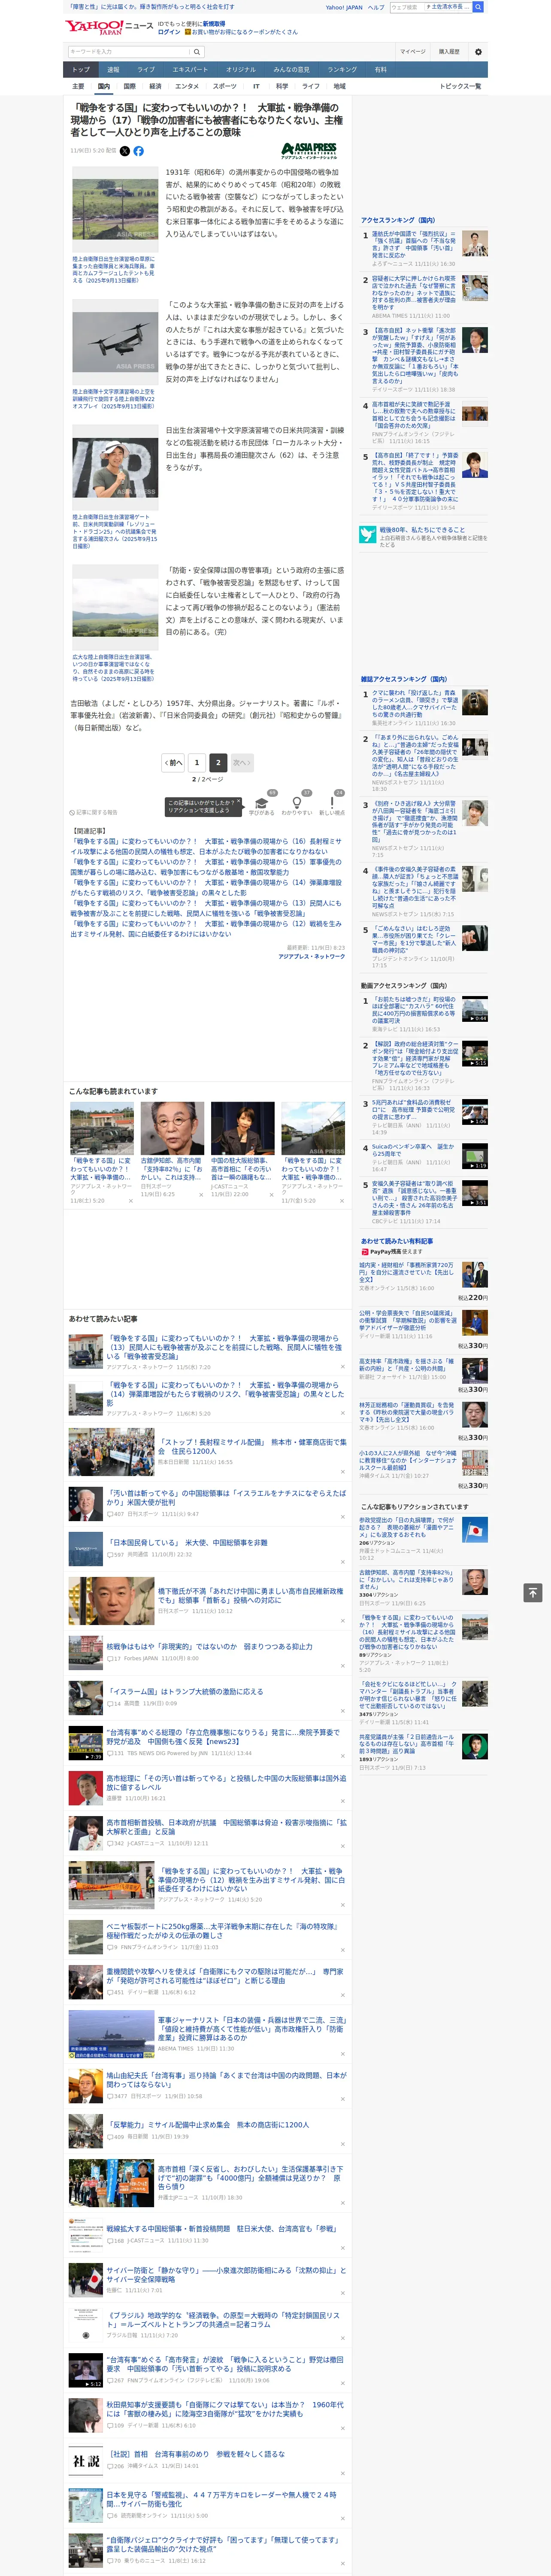This screenshot has width=551, height=2576.
Task: Select the 主要 category tab
Action: coord(78,86)
